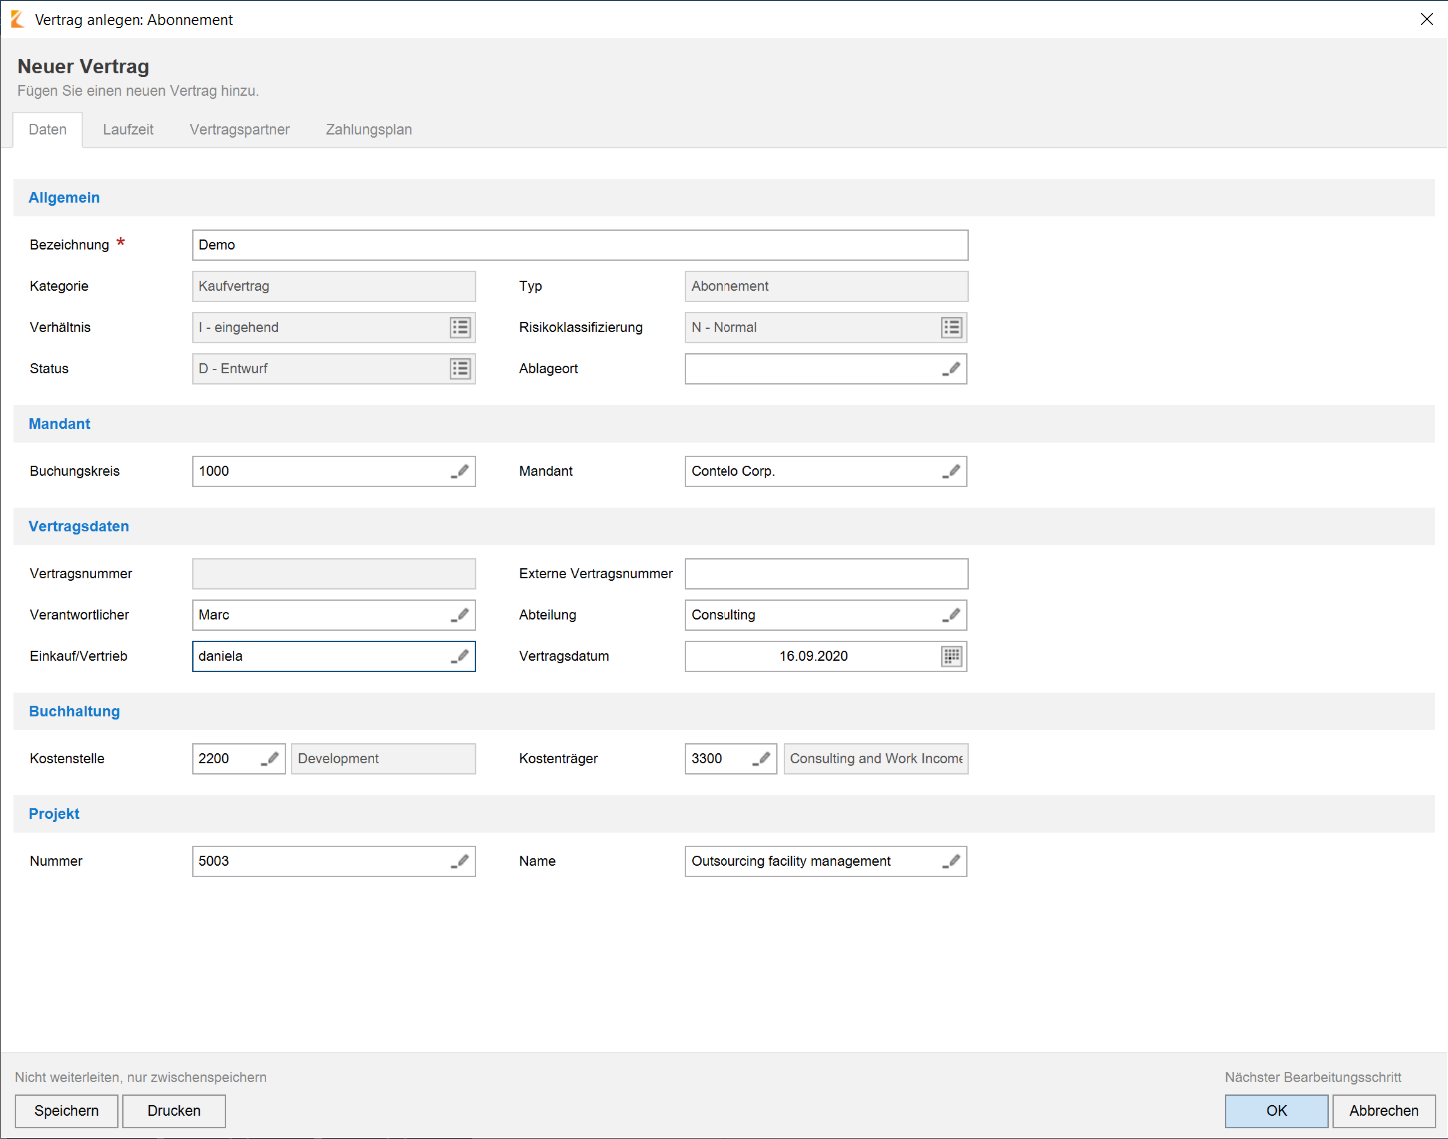Click pencil icon in Einkauf/Vertrieb field
This screenshot has width=1448, height=1139.
(x=460, y=656)
